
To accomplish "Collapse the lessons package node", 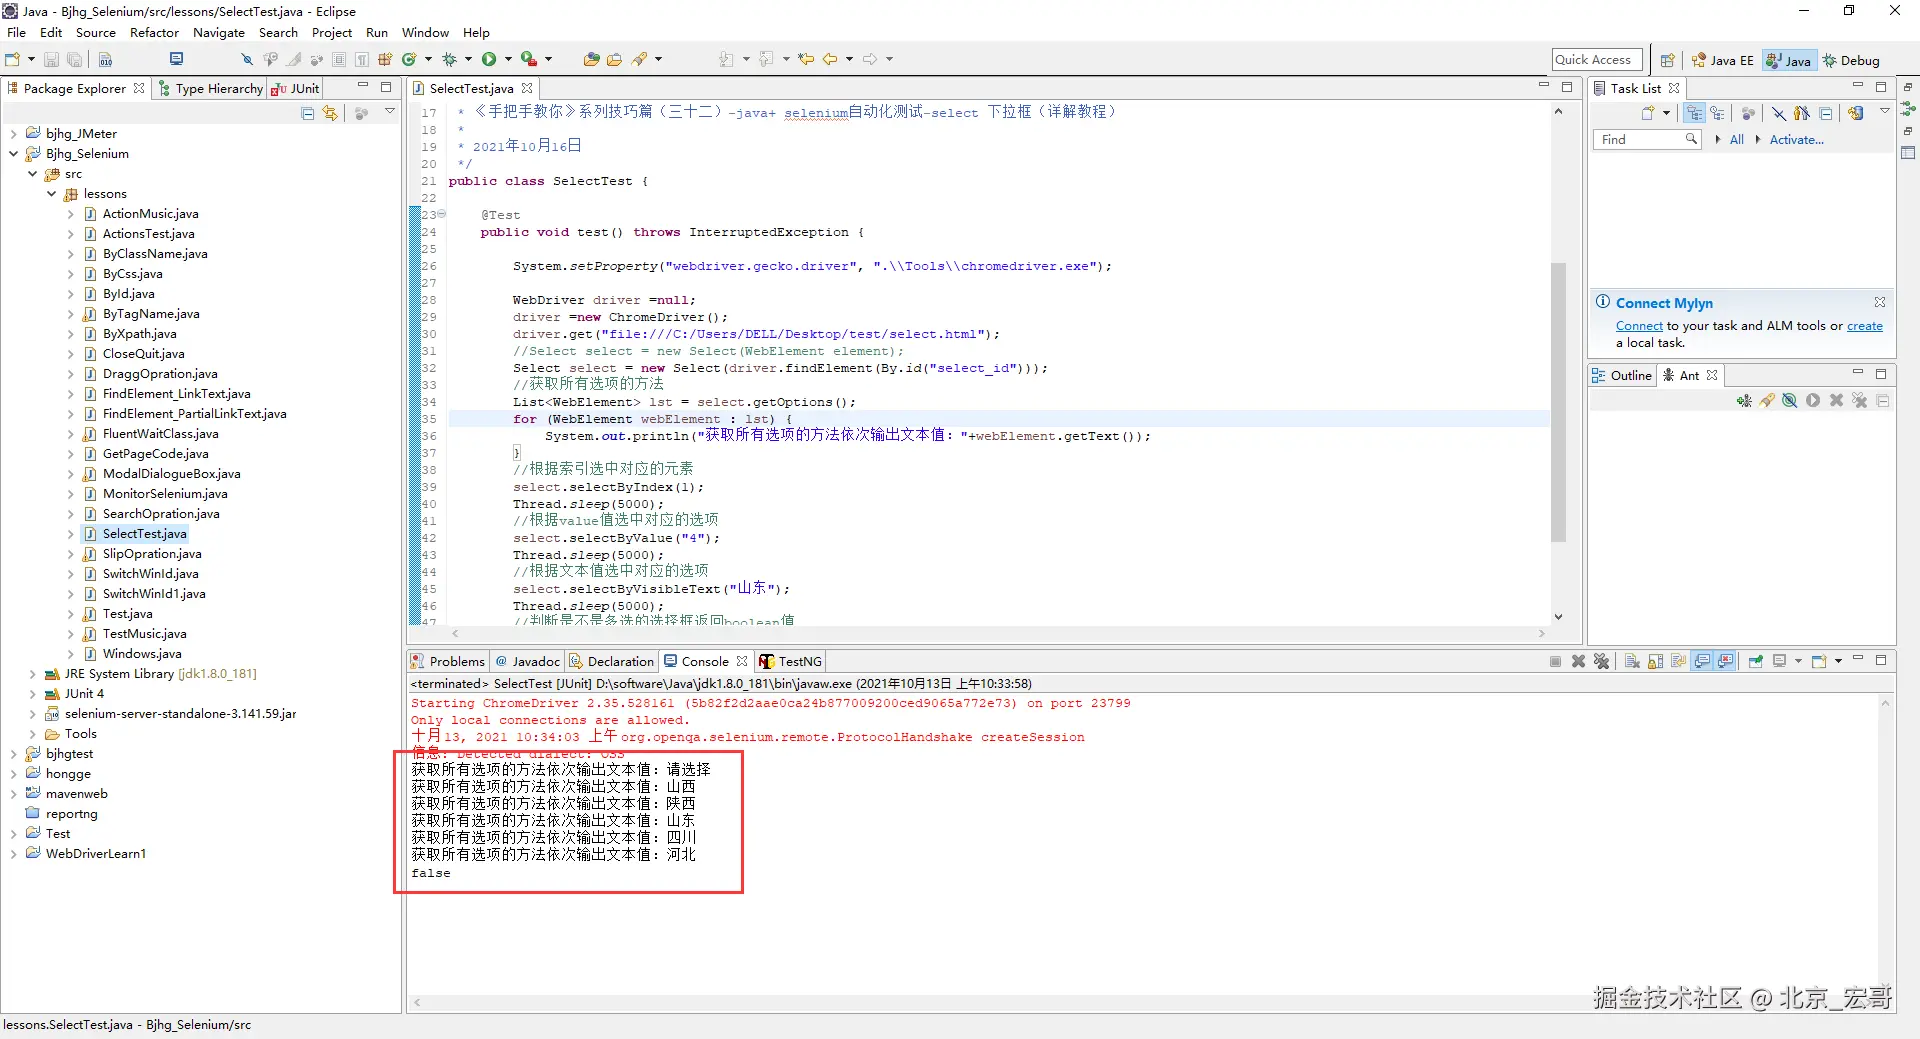I will pos(52,194).
